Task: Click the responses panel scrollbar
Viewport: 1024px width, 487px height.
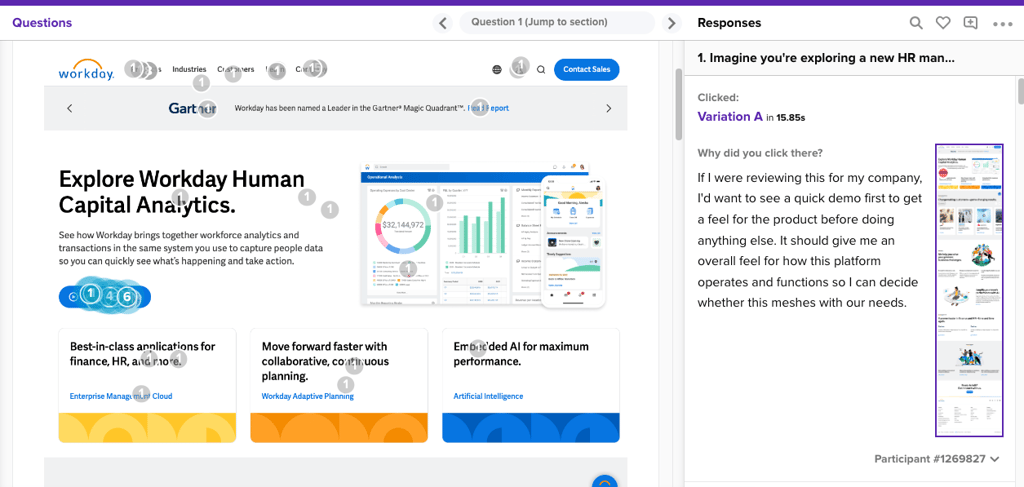Action: point(1020,91)
